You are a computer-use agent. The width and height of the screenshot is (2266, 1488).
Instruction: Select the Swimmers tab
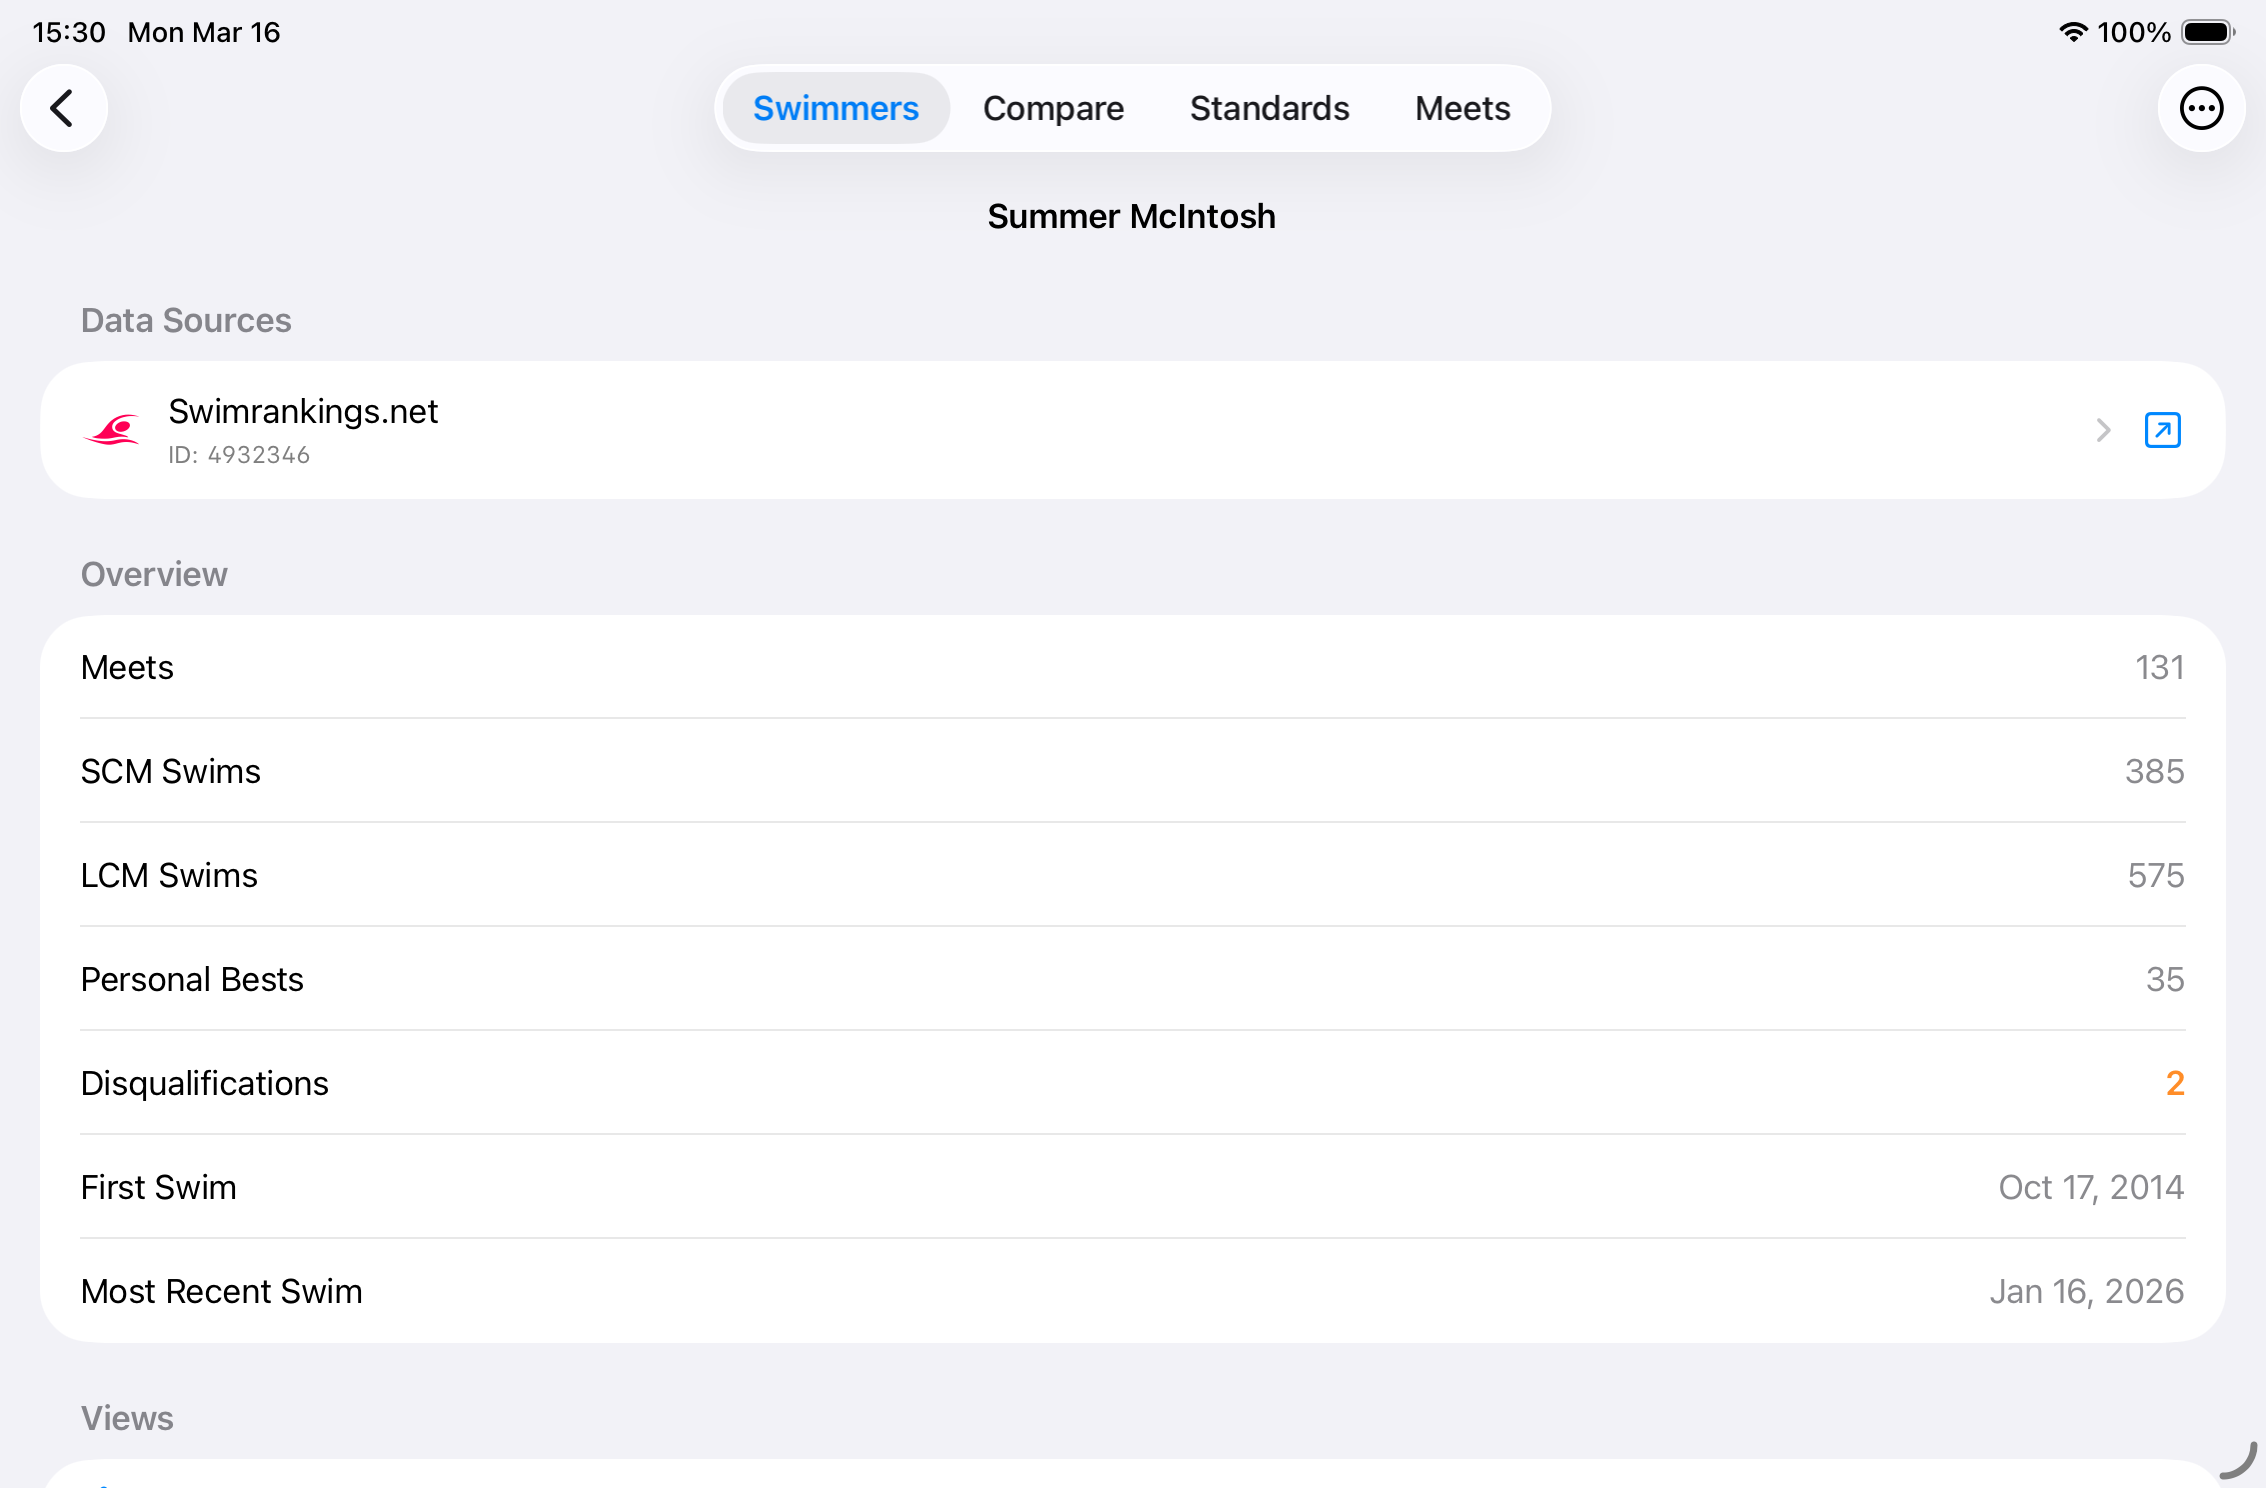click(835, 108)
